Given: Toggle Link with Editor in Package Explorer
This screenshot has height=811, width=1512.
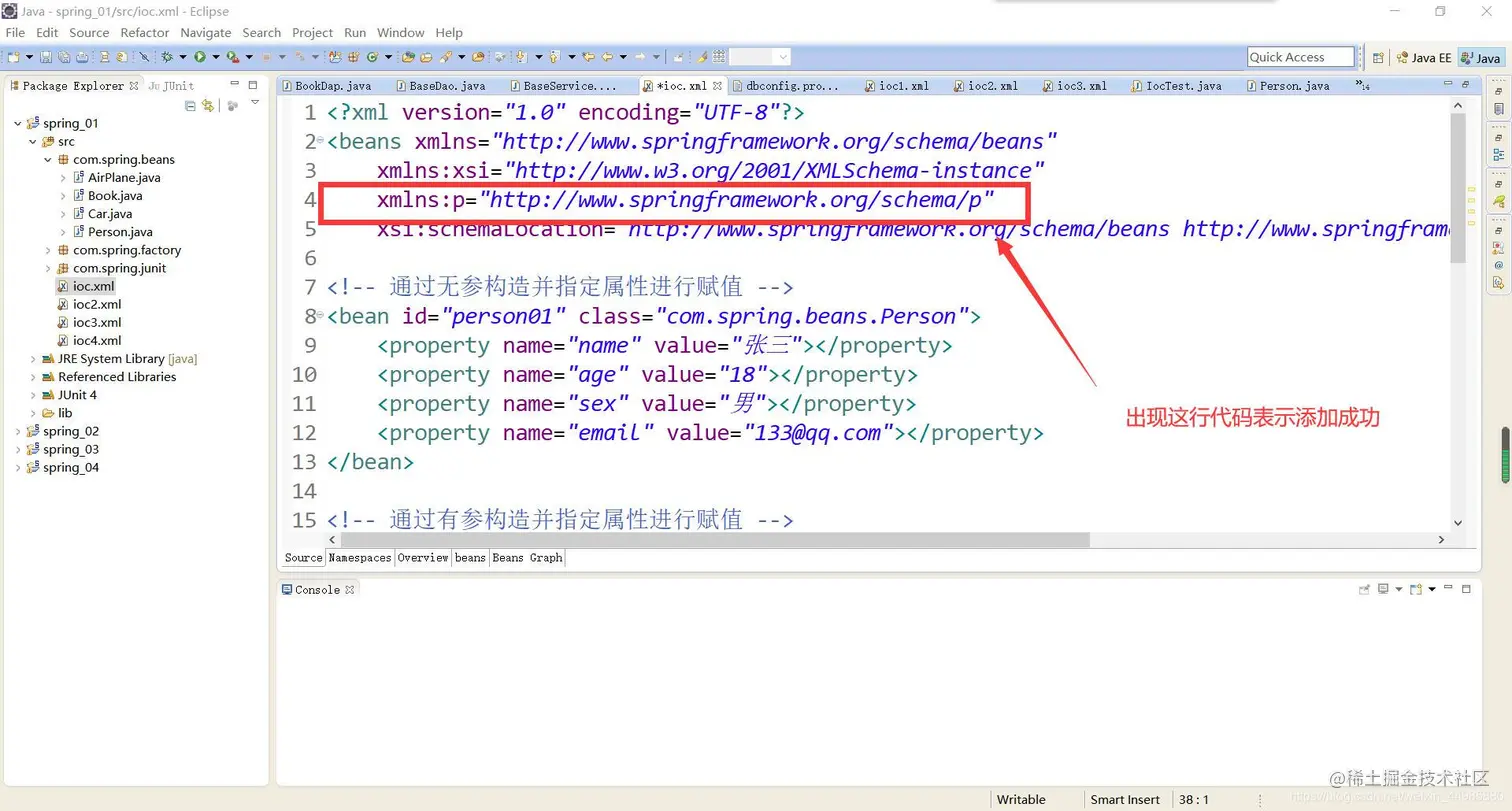Looking at the screenshot, I should (207, 105).
